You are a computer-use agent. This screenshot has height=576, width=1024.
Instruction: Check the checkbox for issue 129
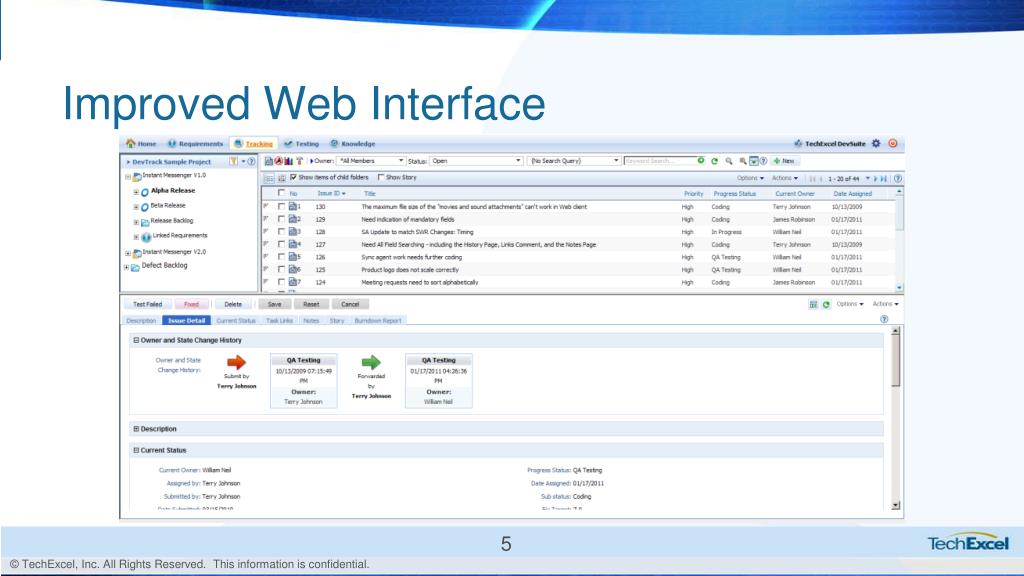[281, 219]
